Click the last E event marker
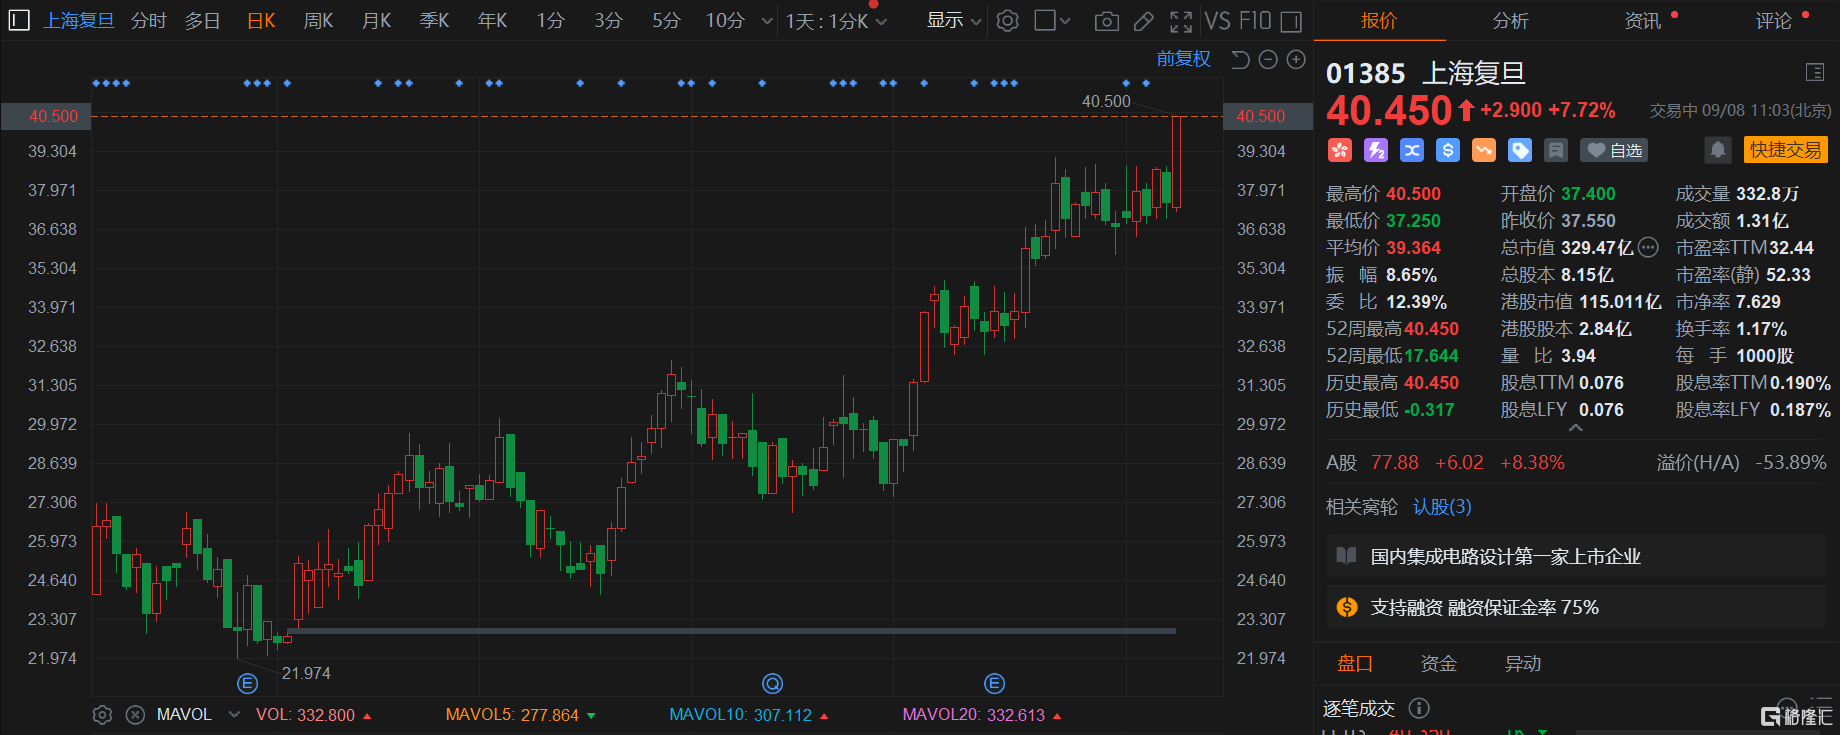The height and width of the screenshot is (735, 1840). tap(994, 684)
